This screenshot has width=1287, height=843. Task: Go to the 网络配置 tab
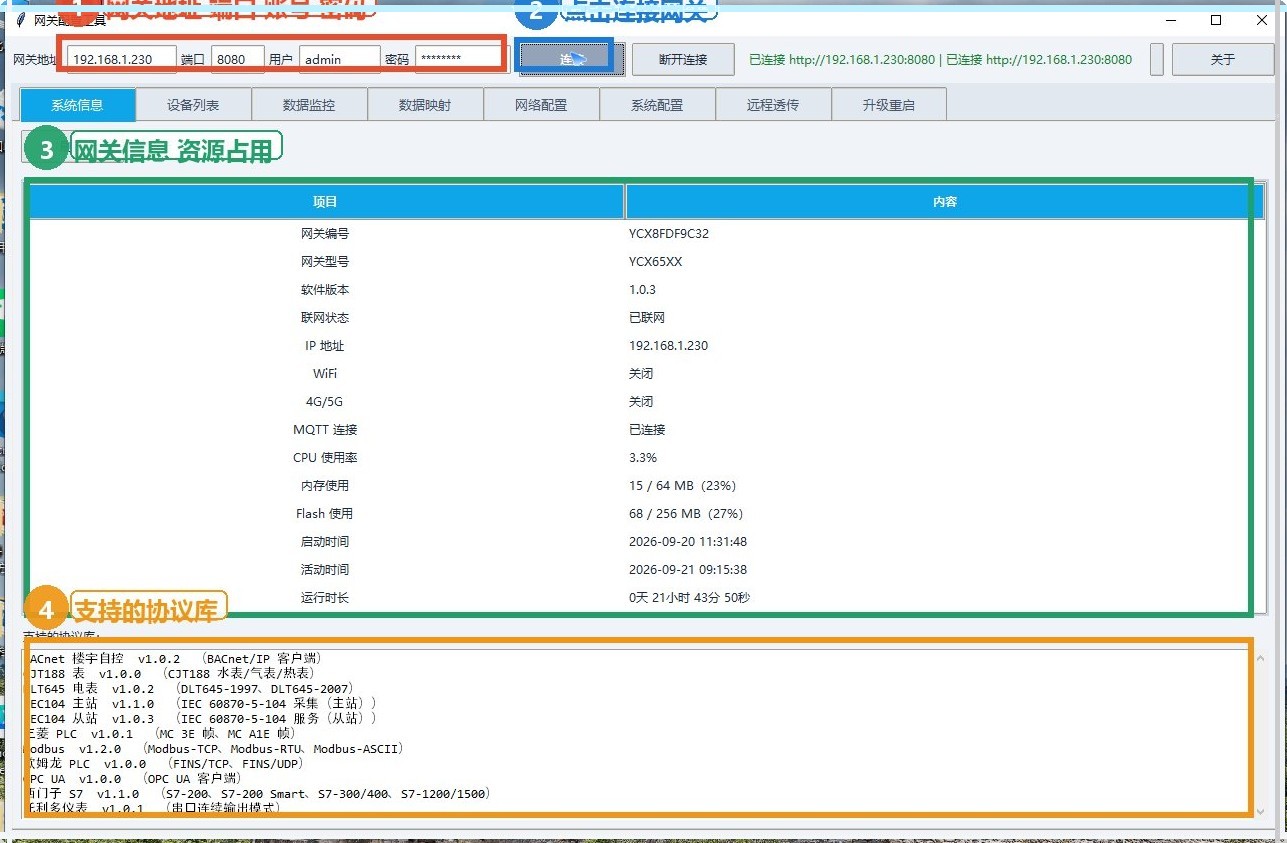coord(541,104)
